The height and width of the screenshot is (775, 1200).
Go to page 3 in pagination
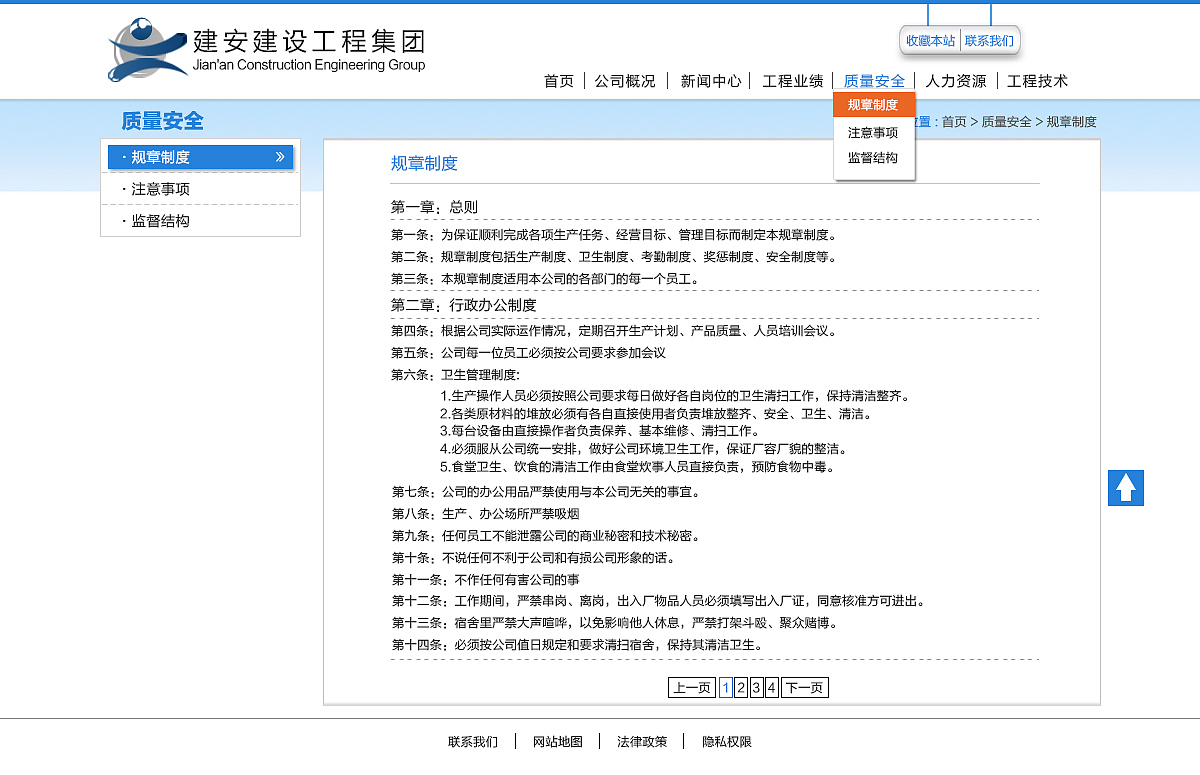[755, 687]
